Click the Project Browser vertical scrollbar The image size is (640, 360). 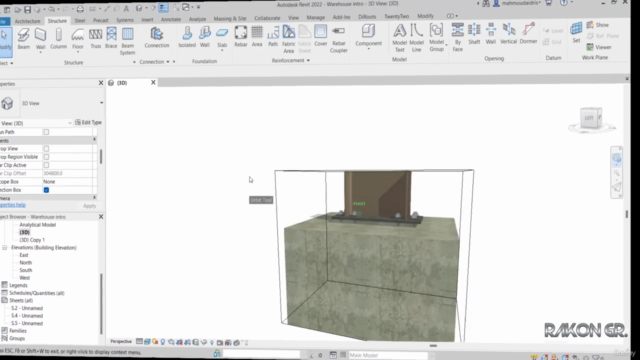pos(101,304)
